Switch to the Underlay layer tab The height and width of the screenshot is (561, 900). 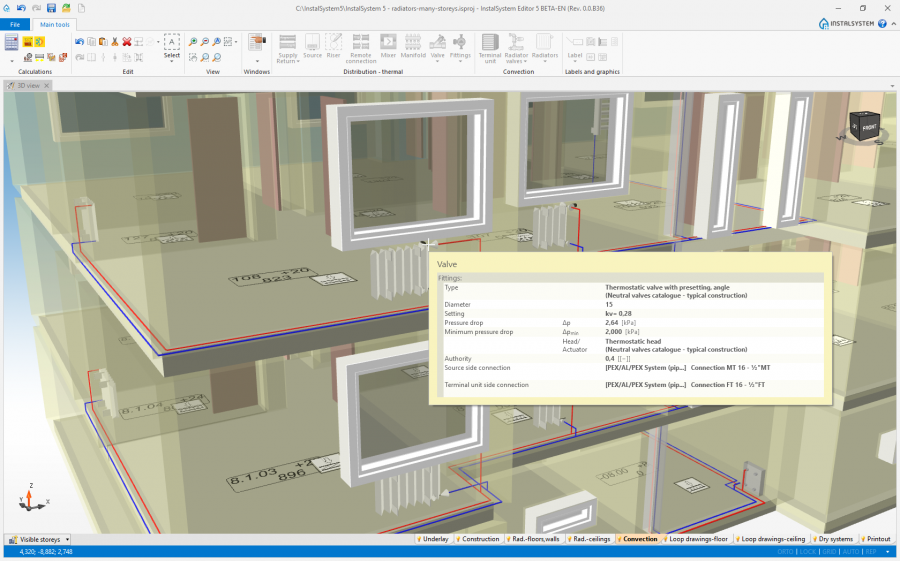click(433, 539)
